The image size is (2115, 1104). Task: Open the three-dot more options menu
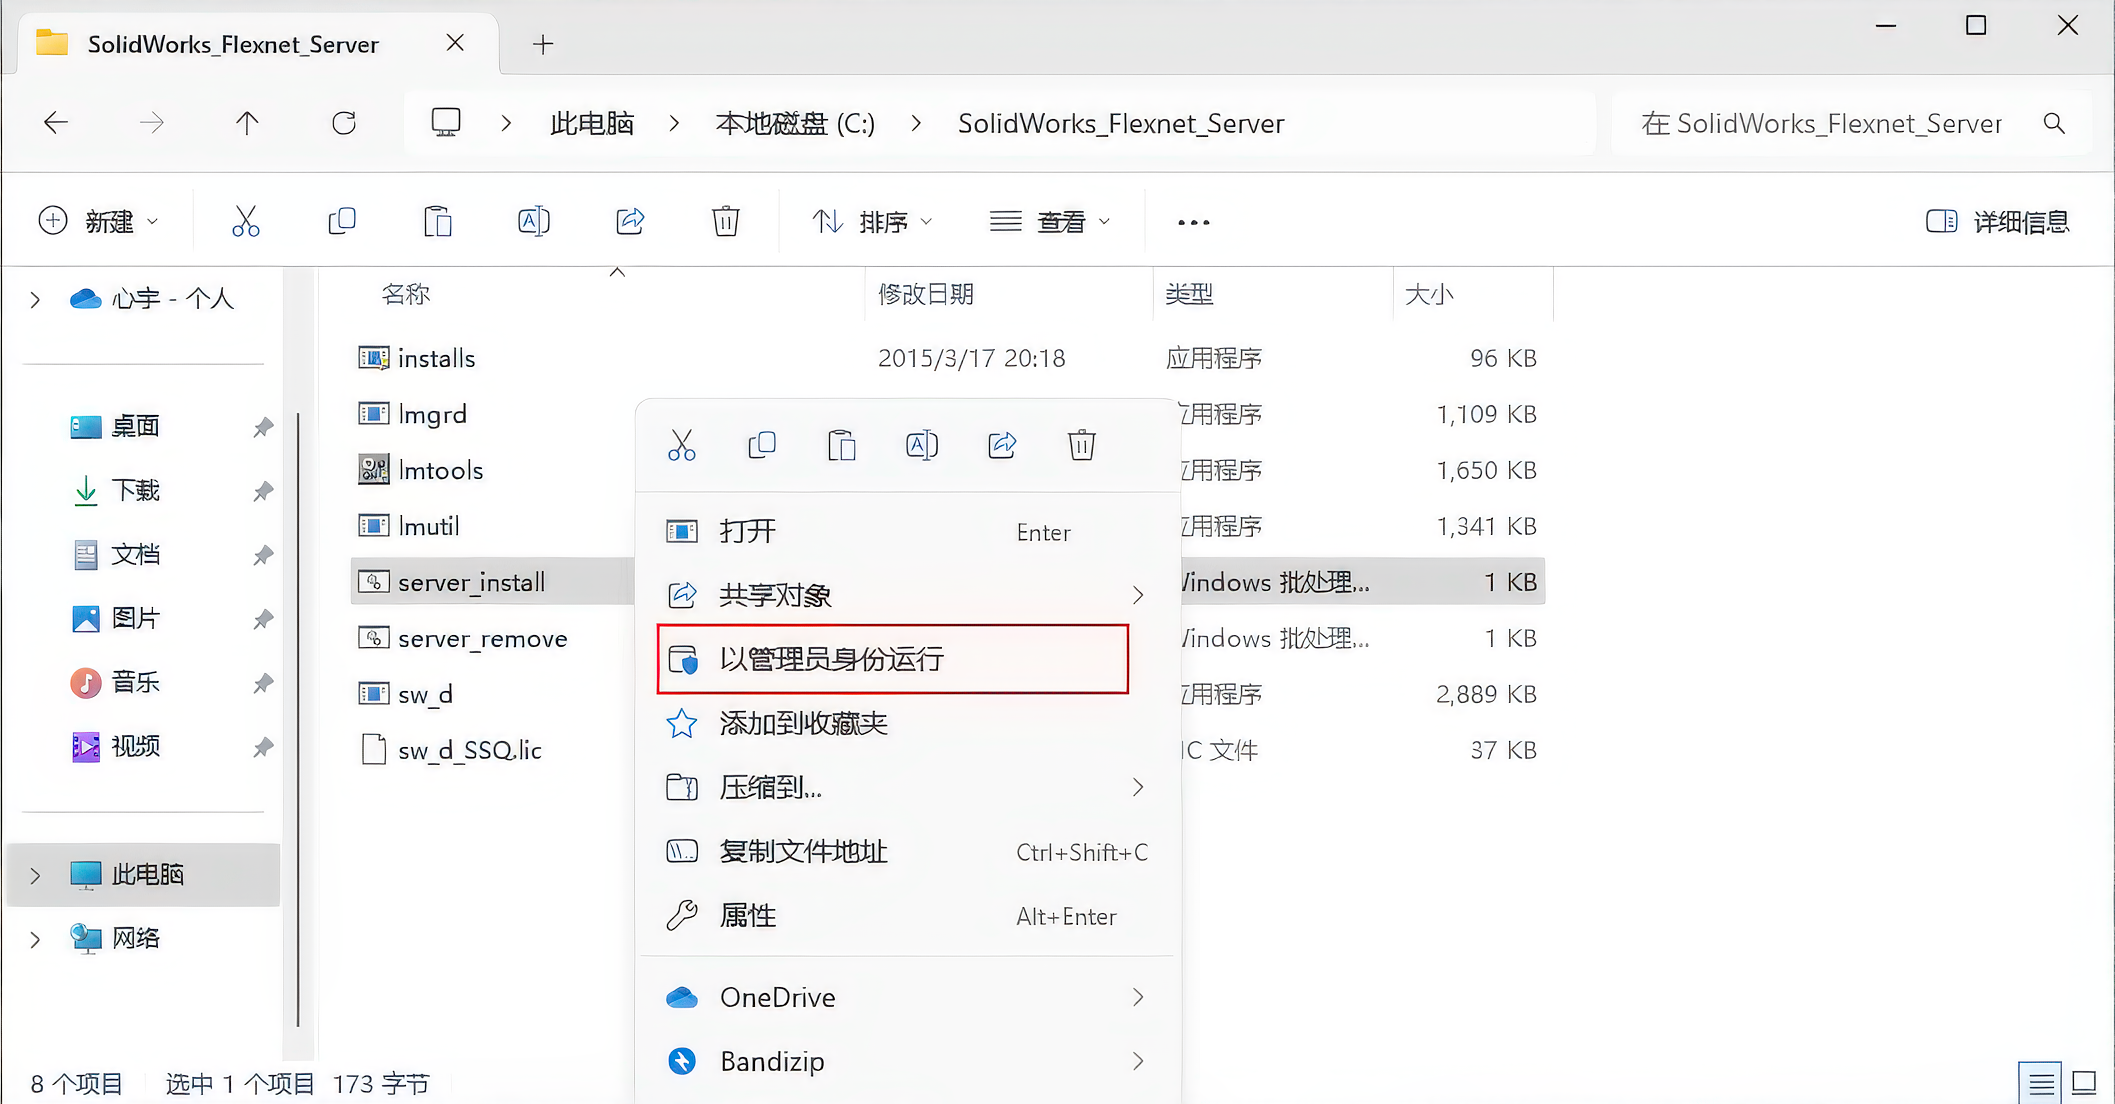[x=1193, y=222]
